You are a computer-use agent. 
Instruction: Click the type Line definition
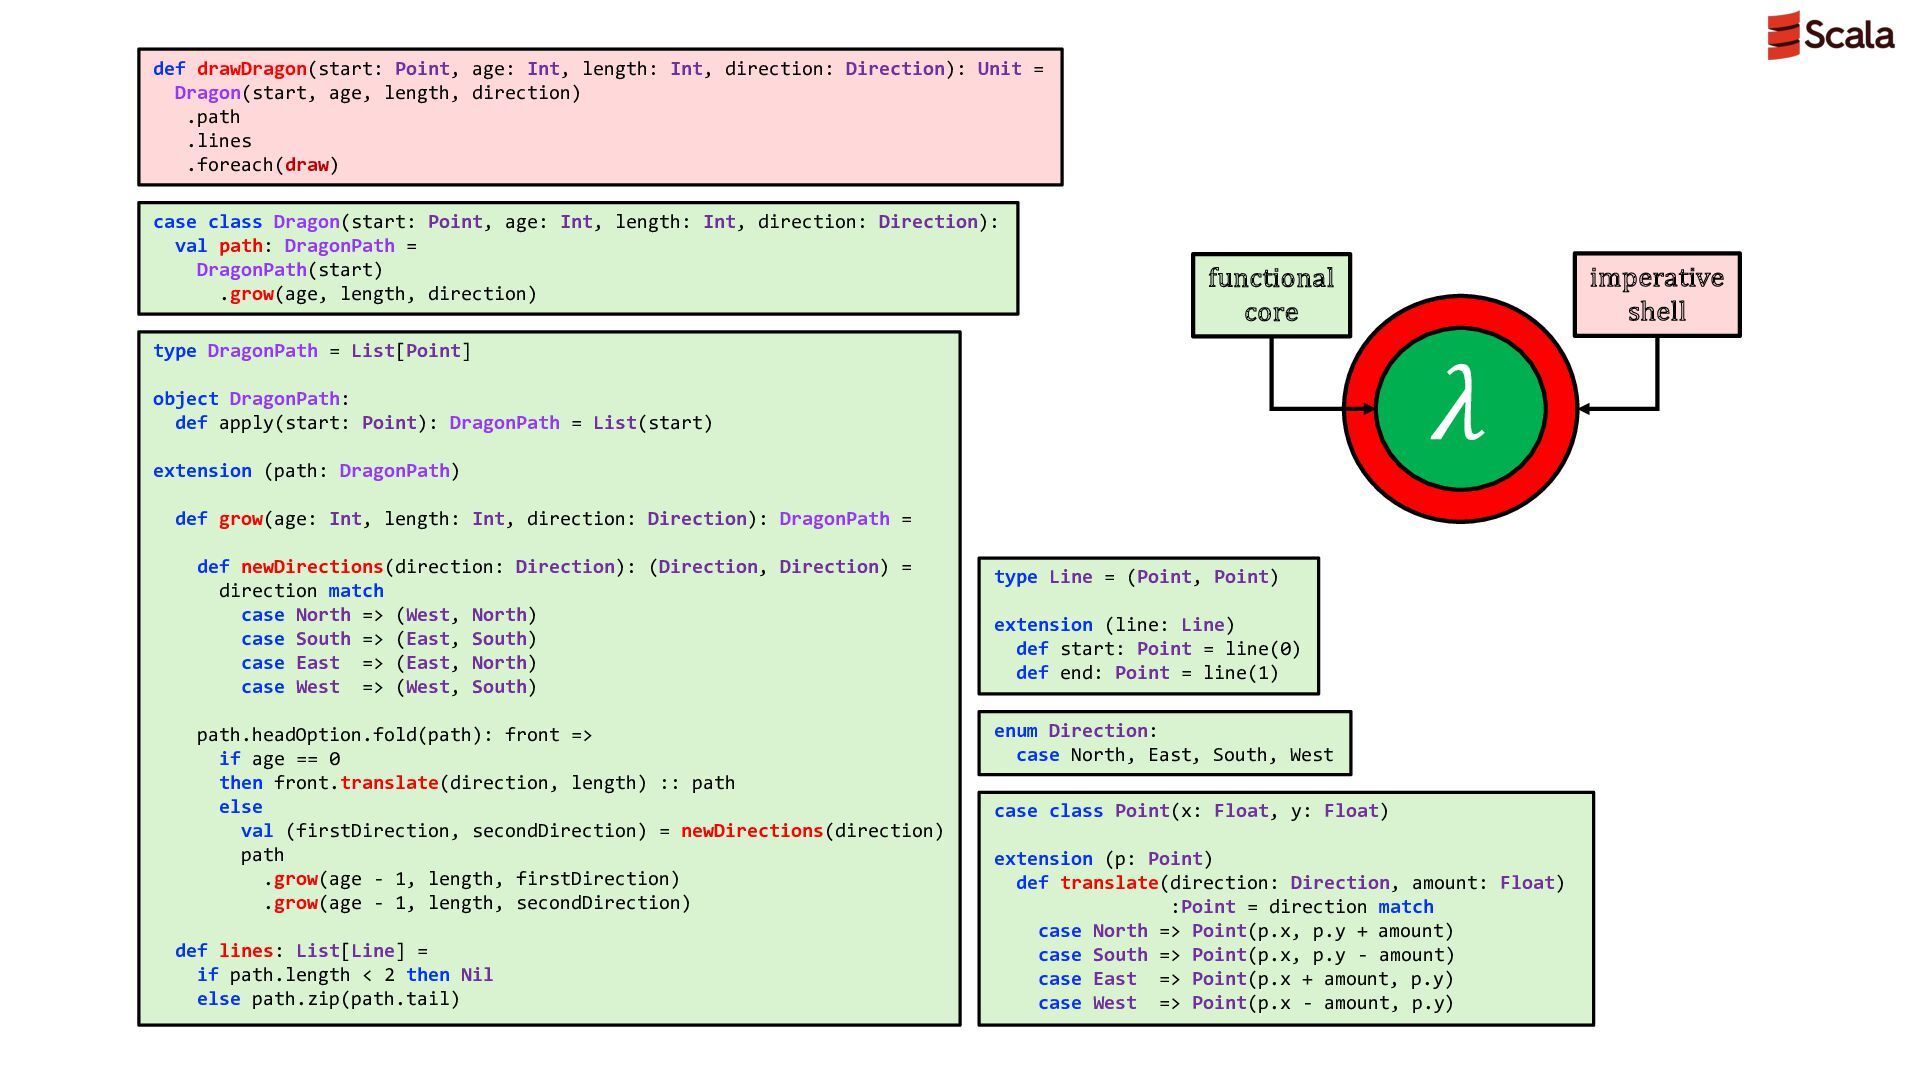coord(1136,577)
